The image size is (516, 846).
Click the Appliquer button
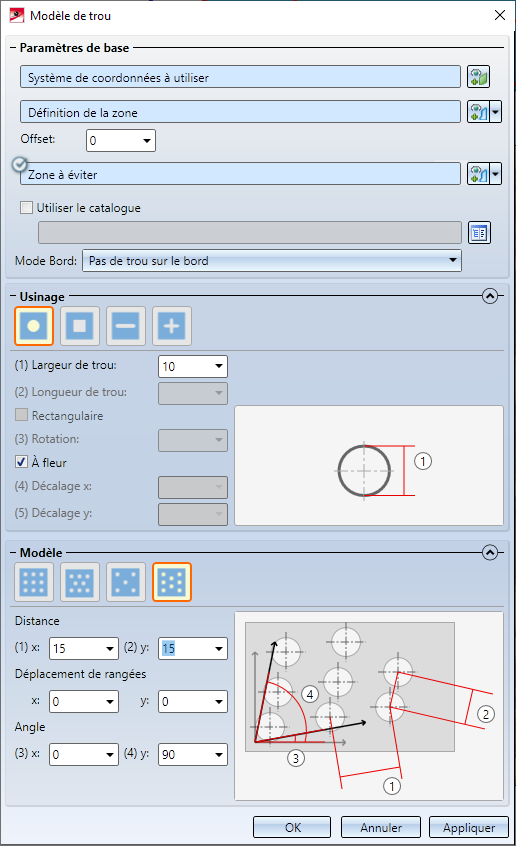[x=469, y=828]
